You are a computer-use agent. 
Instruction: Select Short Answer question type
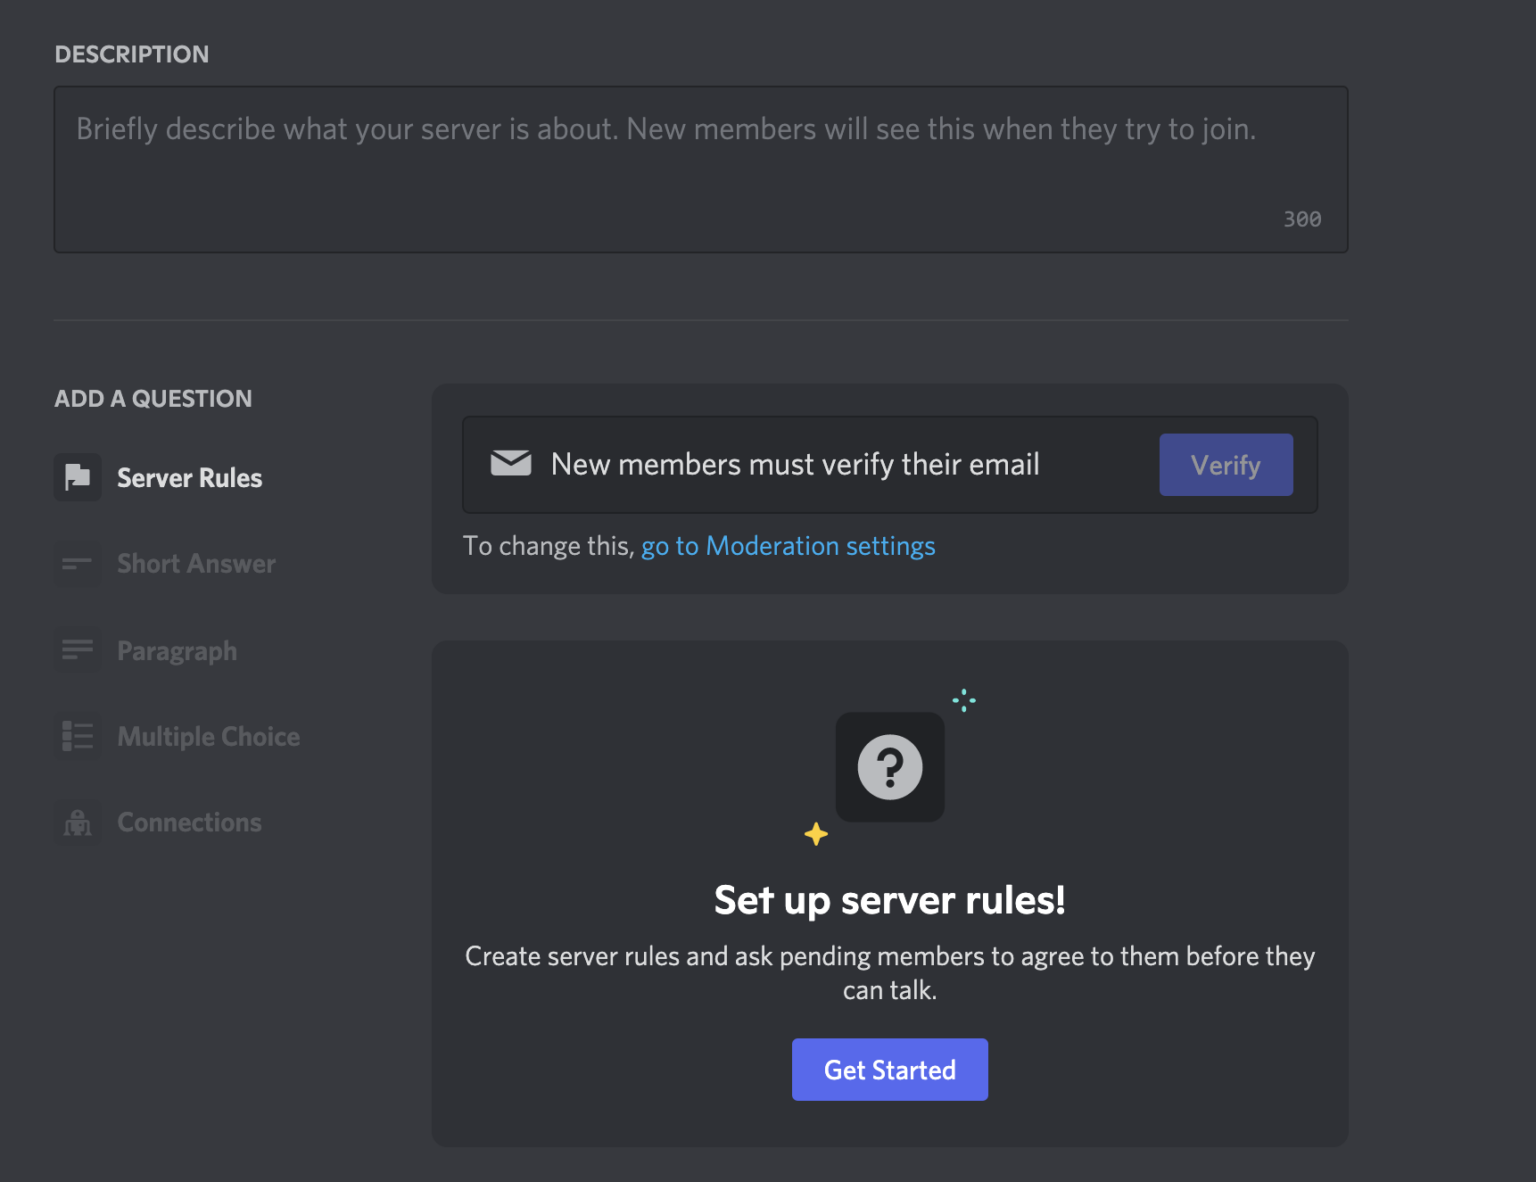(x=196, y=563)
